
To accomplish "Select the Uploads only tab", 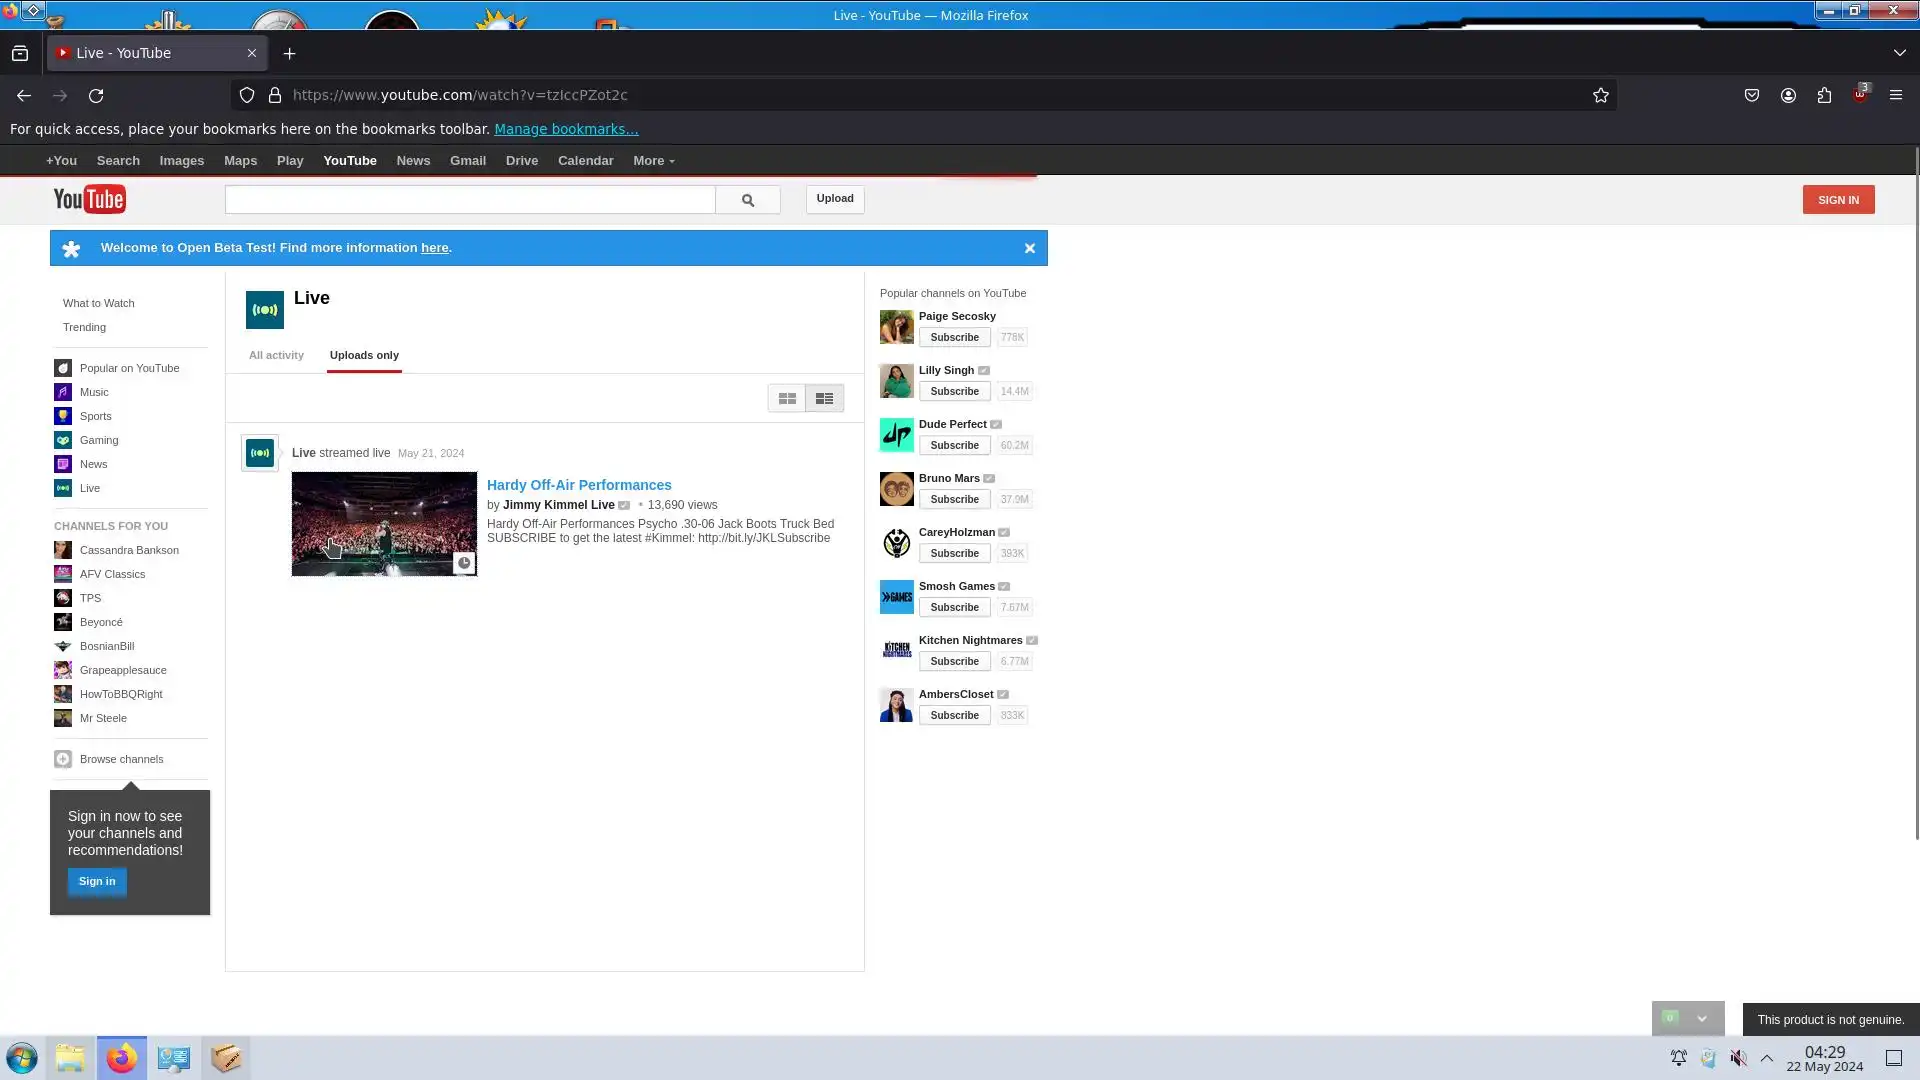I will click(x=364, y=355).
